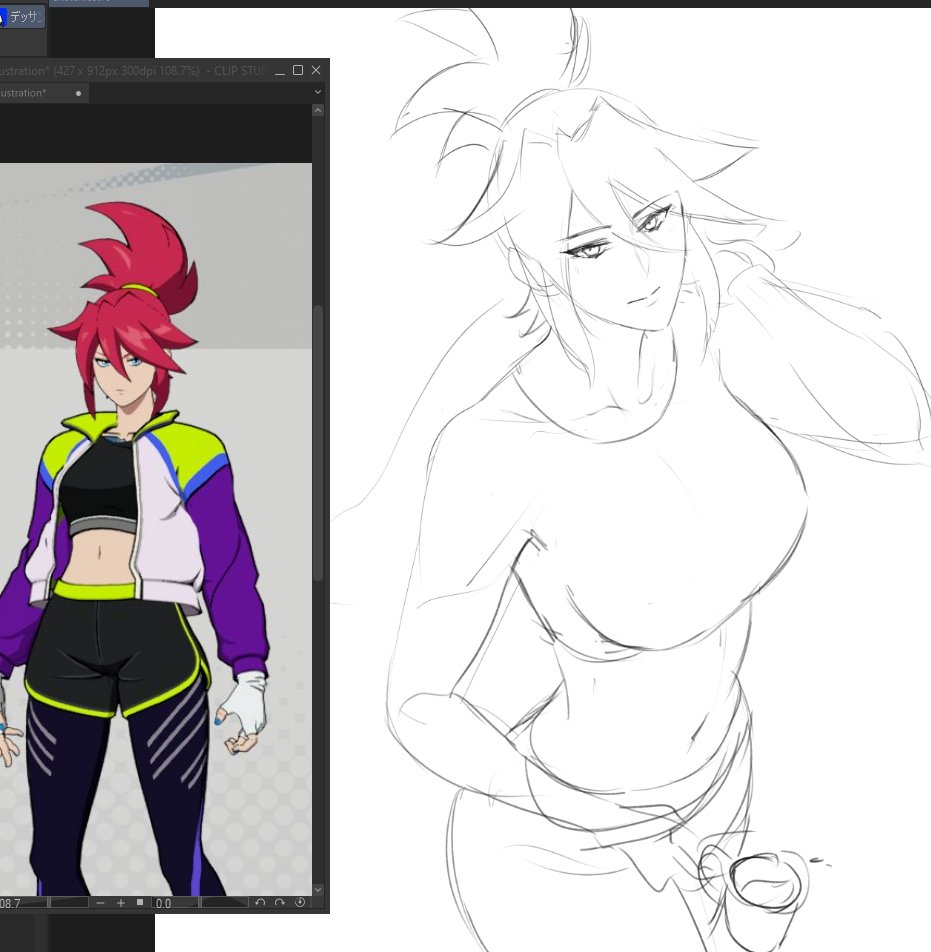
Task: Click the reference window title bar text
Action: 134,71
